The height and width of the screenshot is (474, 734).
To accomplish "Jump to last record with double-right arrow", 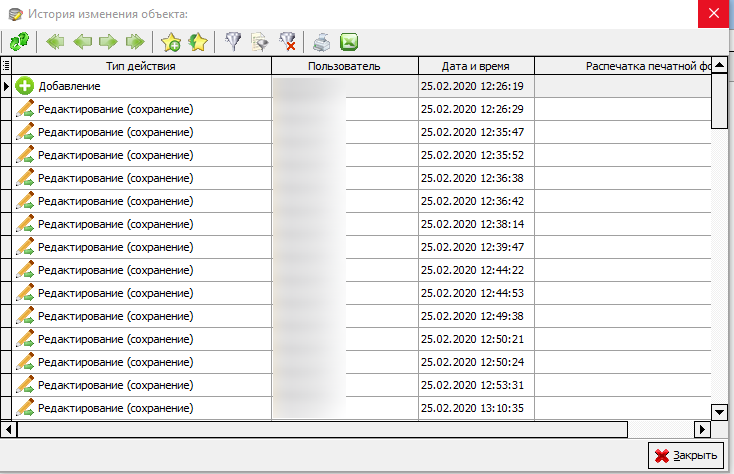I will click(x=135, y=42).
